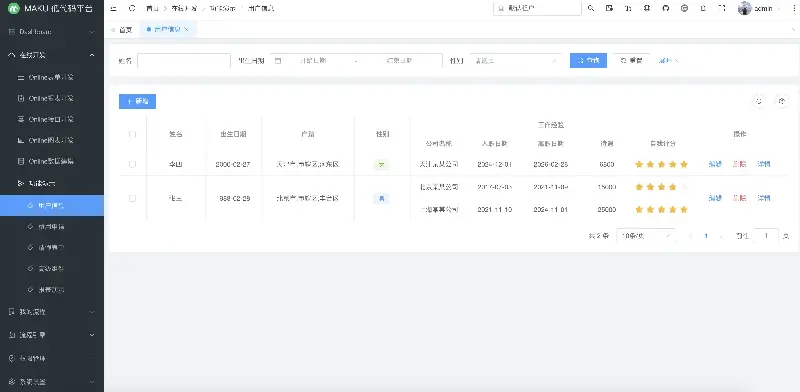Click the red 删除 link for row 李四
800x392 pixels.
tap(739, 164)
